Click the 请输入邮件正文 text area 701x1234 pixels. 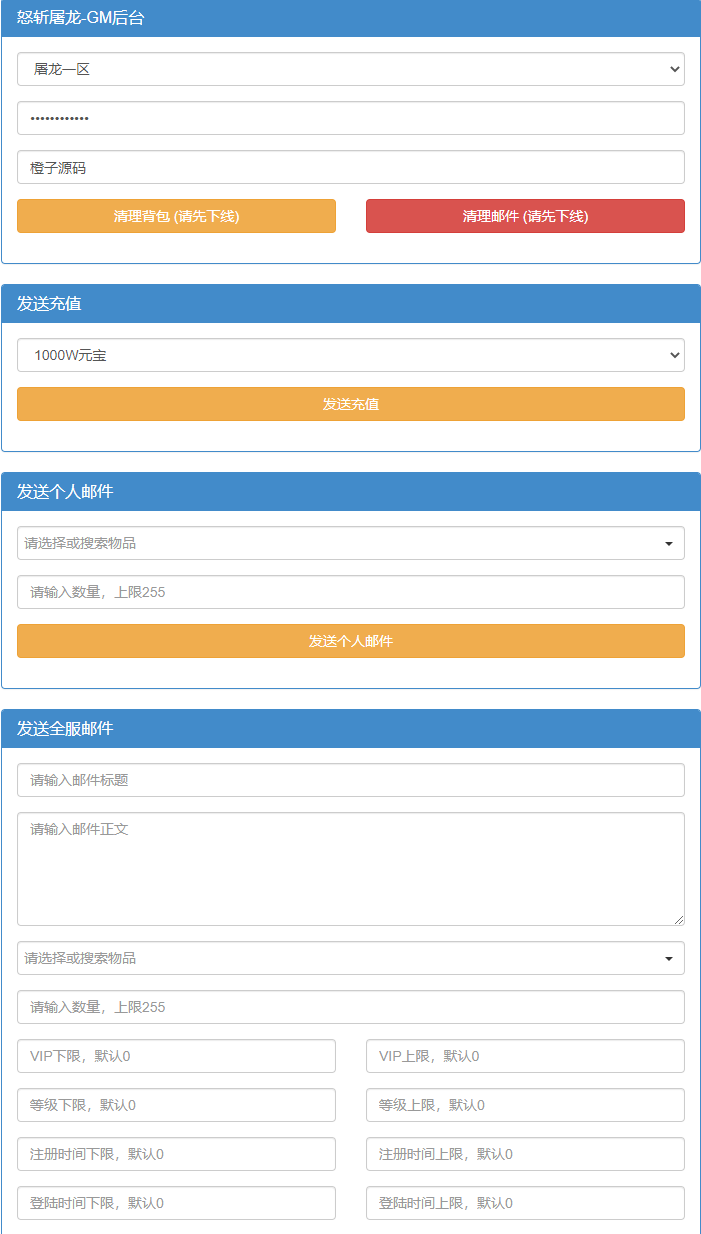[350, 868]
